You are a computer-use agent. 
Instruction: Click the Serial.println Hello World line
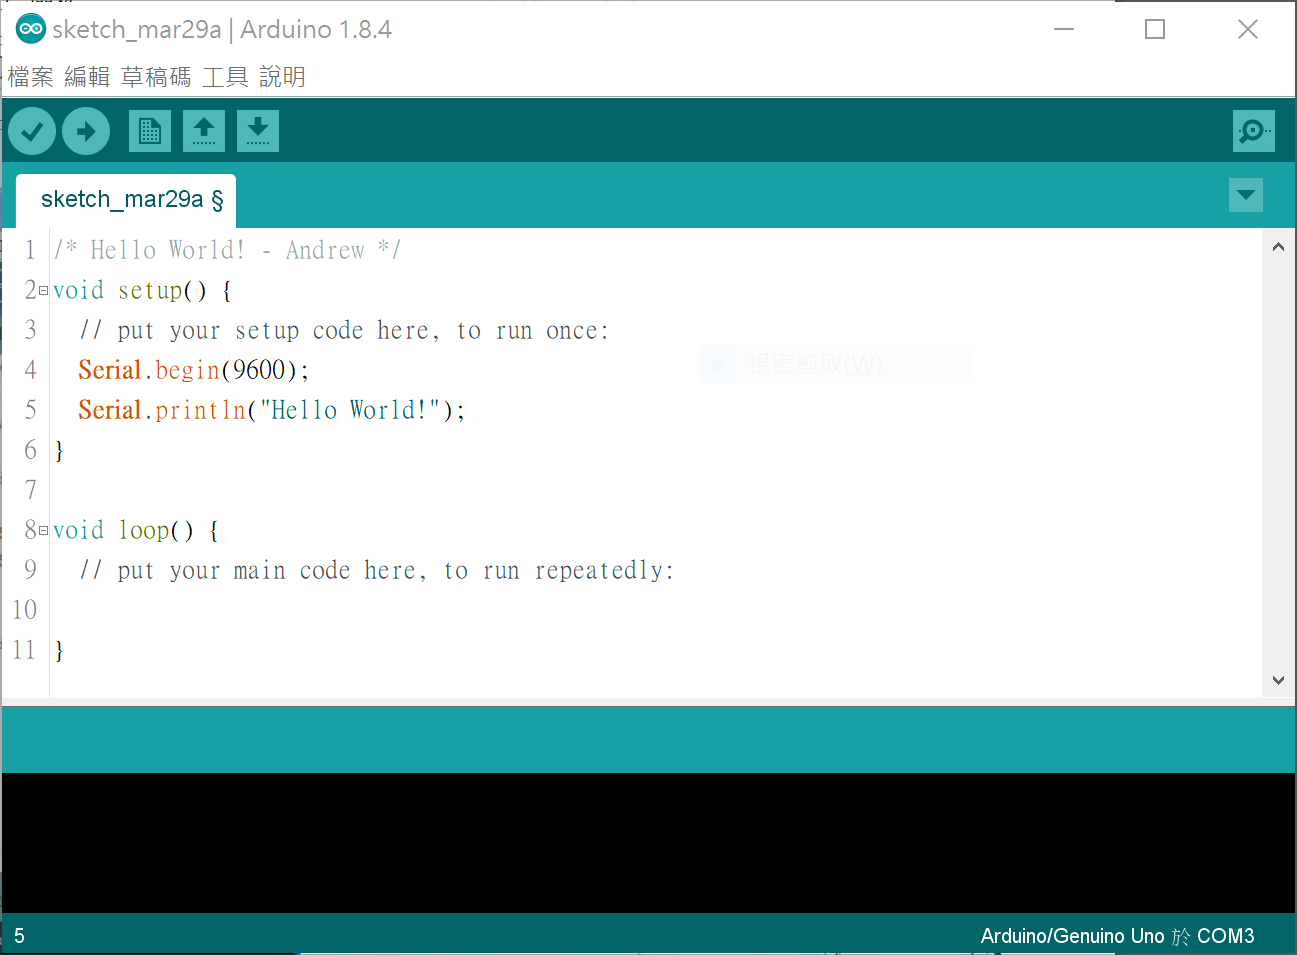[x=270, y=409]
